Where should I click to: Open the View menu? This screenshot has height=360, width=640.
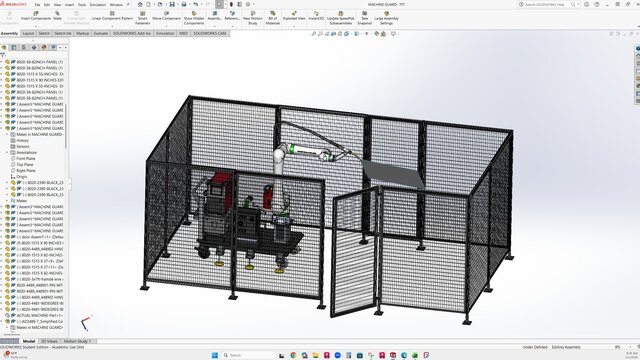(x=58, y=5)
